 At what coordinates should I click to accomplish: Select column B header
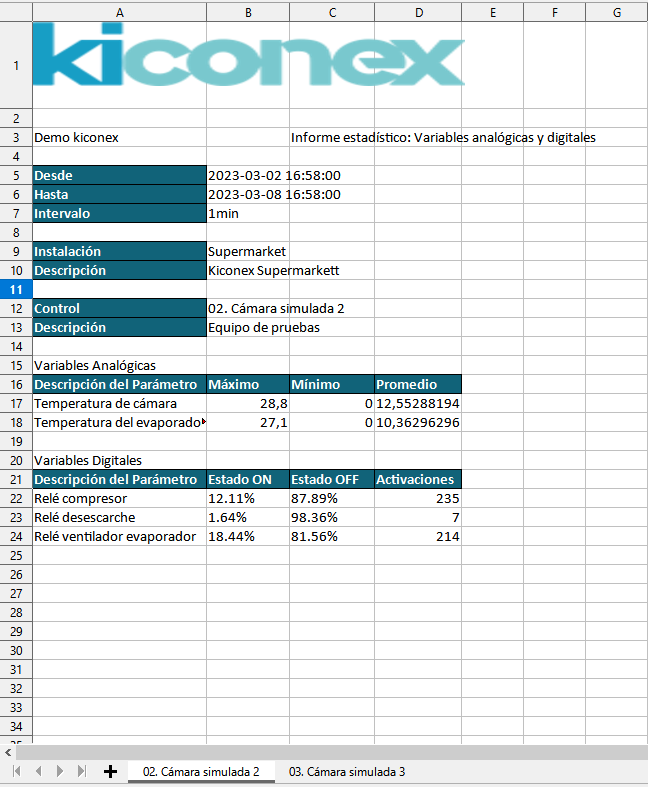tap(247, 12)
